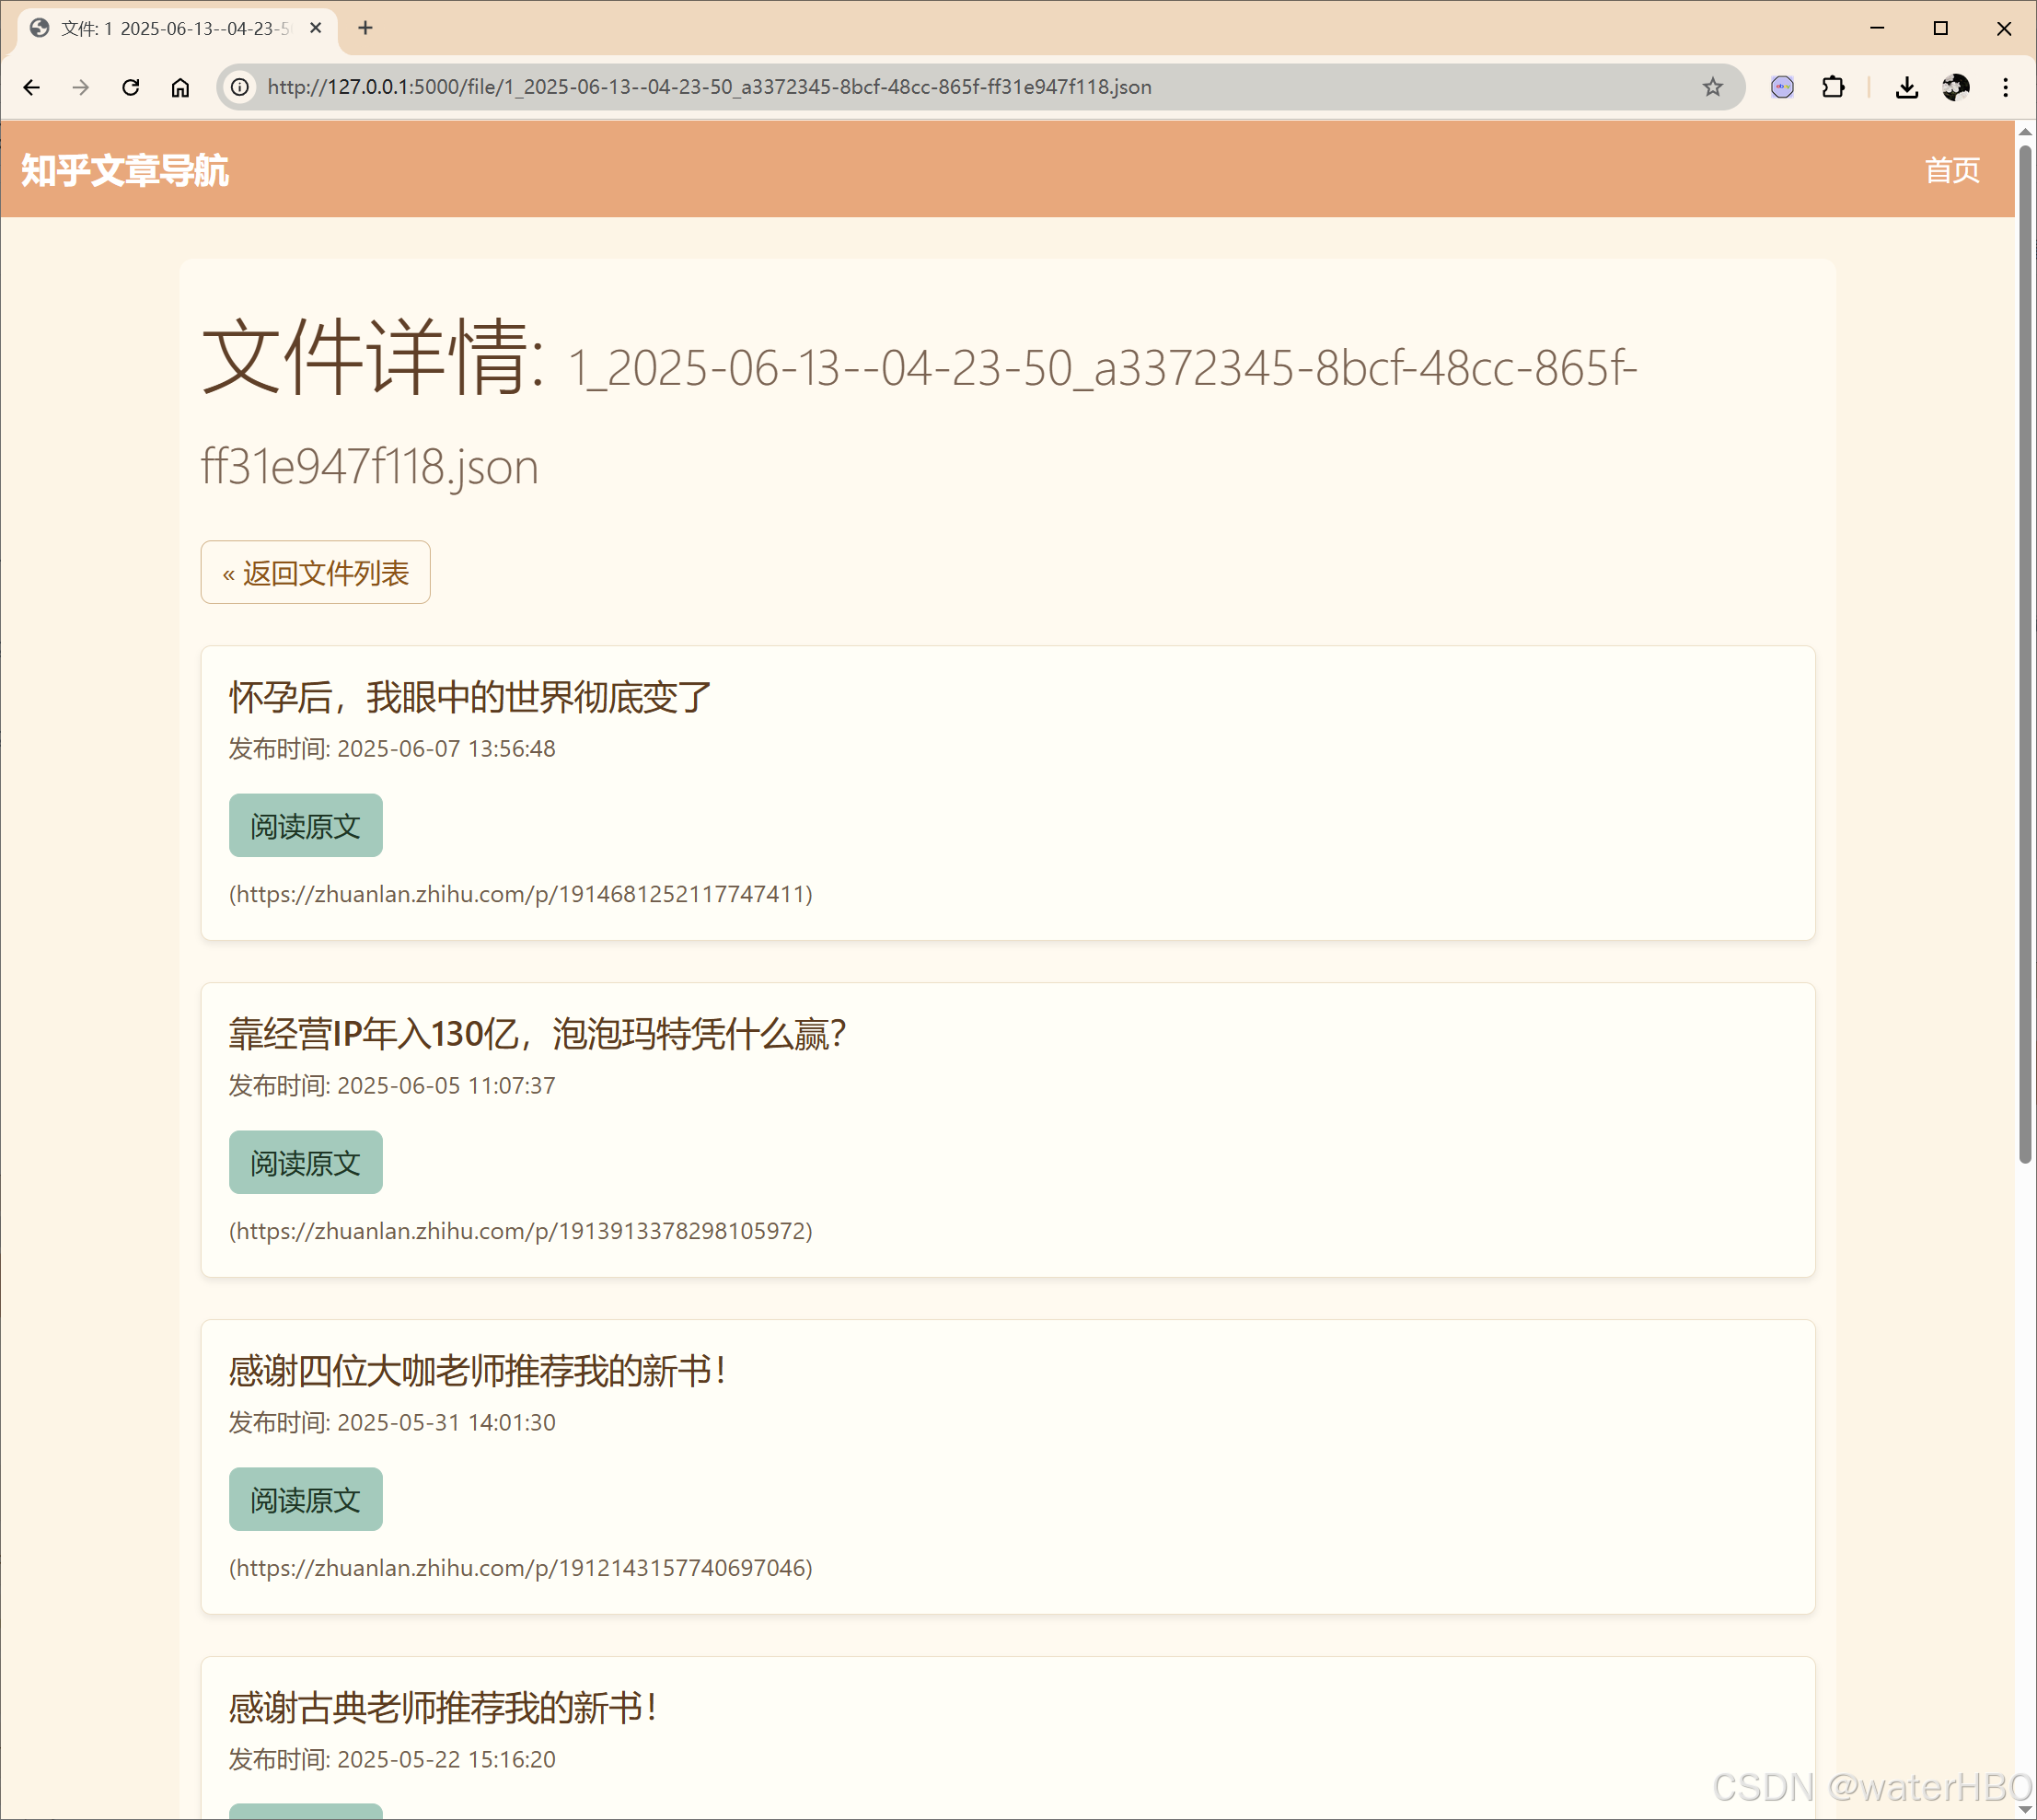Click the address bar URL field
2037x1820 pixels.
coord(900,87)
